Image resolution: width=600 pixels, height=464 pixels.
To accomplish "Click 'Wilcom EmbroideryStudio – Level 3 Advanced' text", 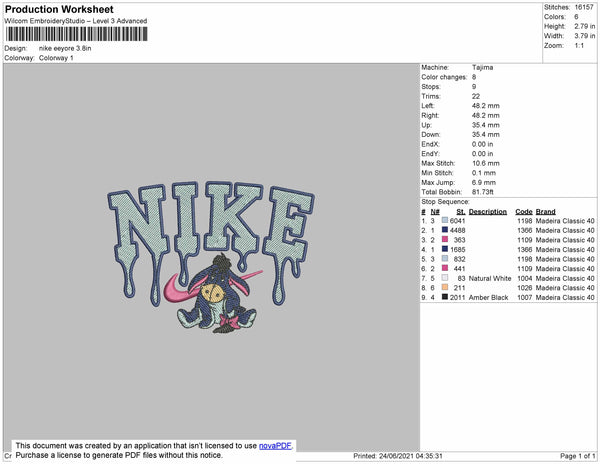I will tap(76, 21).
